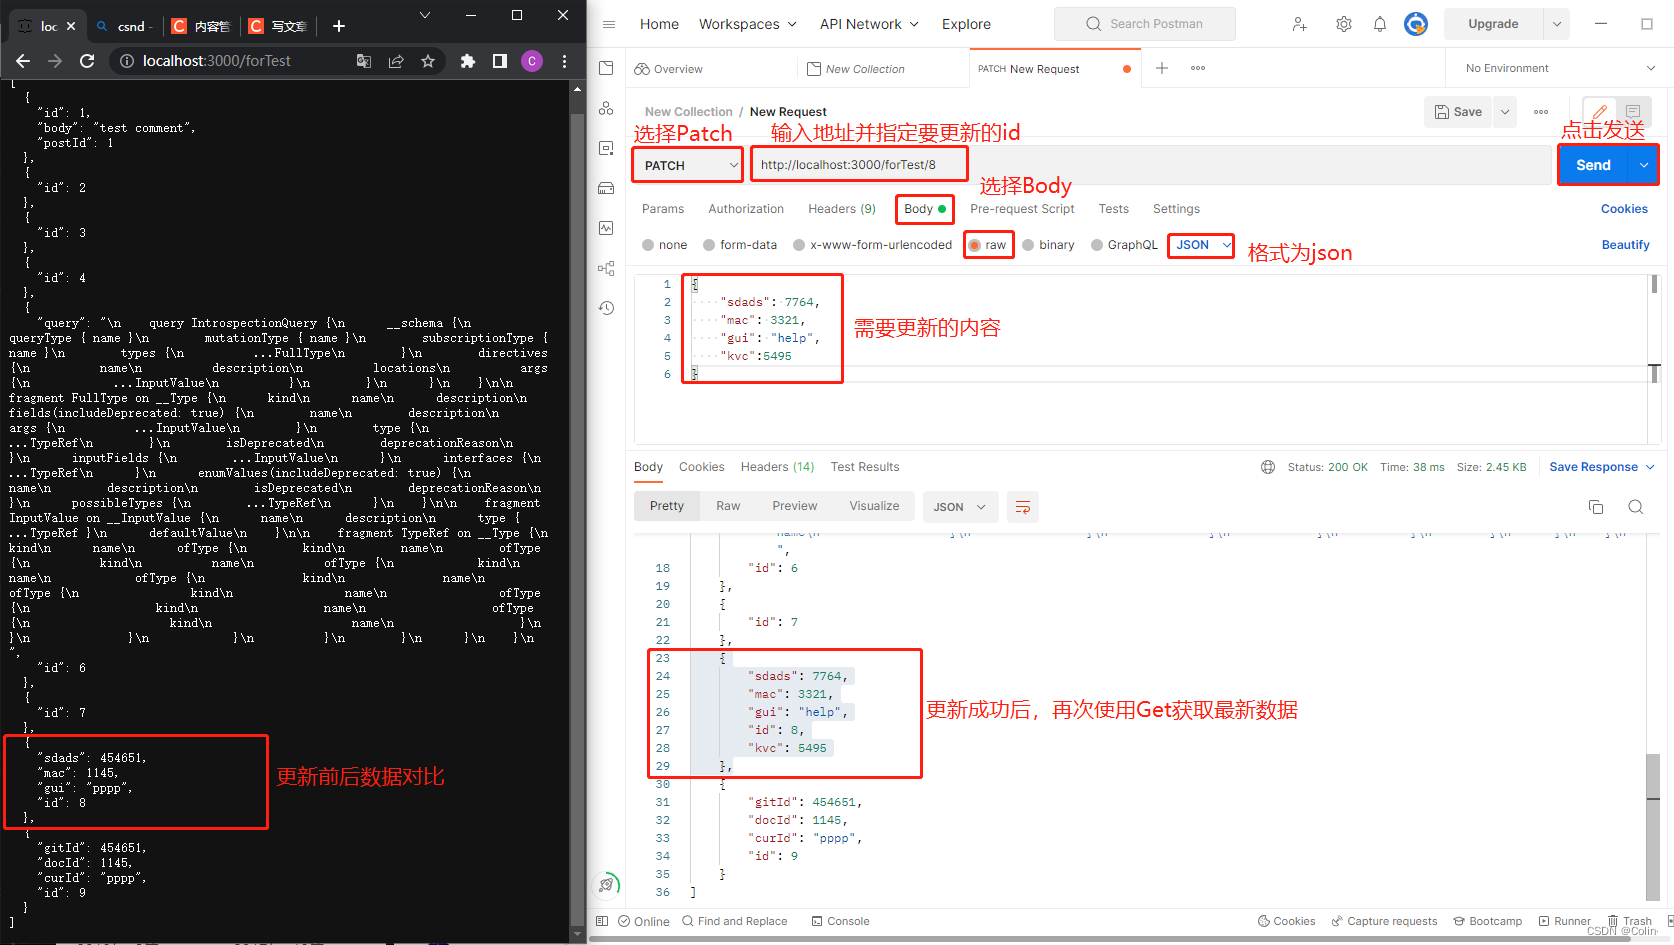Bookmark page with Chrome star icon
The width and height of the screenshot is (1674, 945).
[428, 61]
